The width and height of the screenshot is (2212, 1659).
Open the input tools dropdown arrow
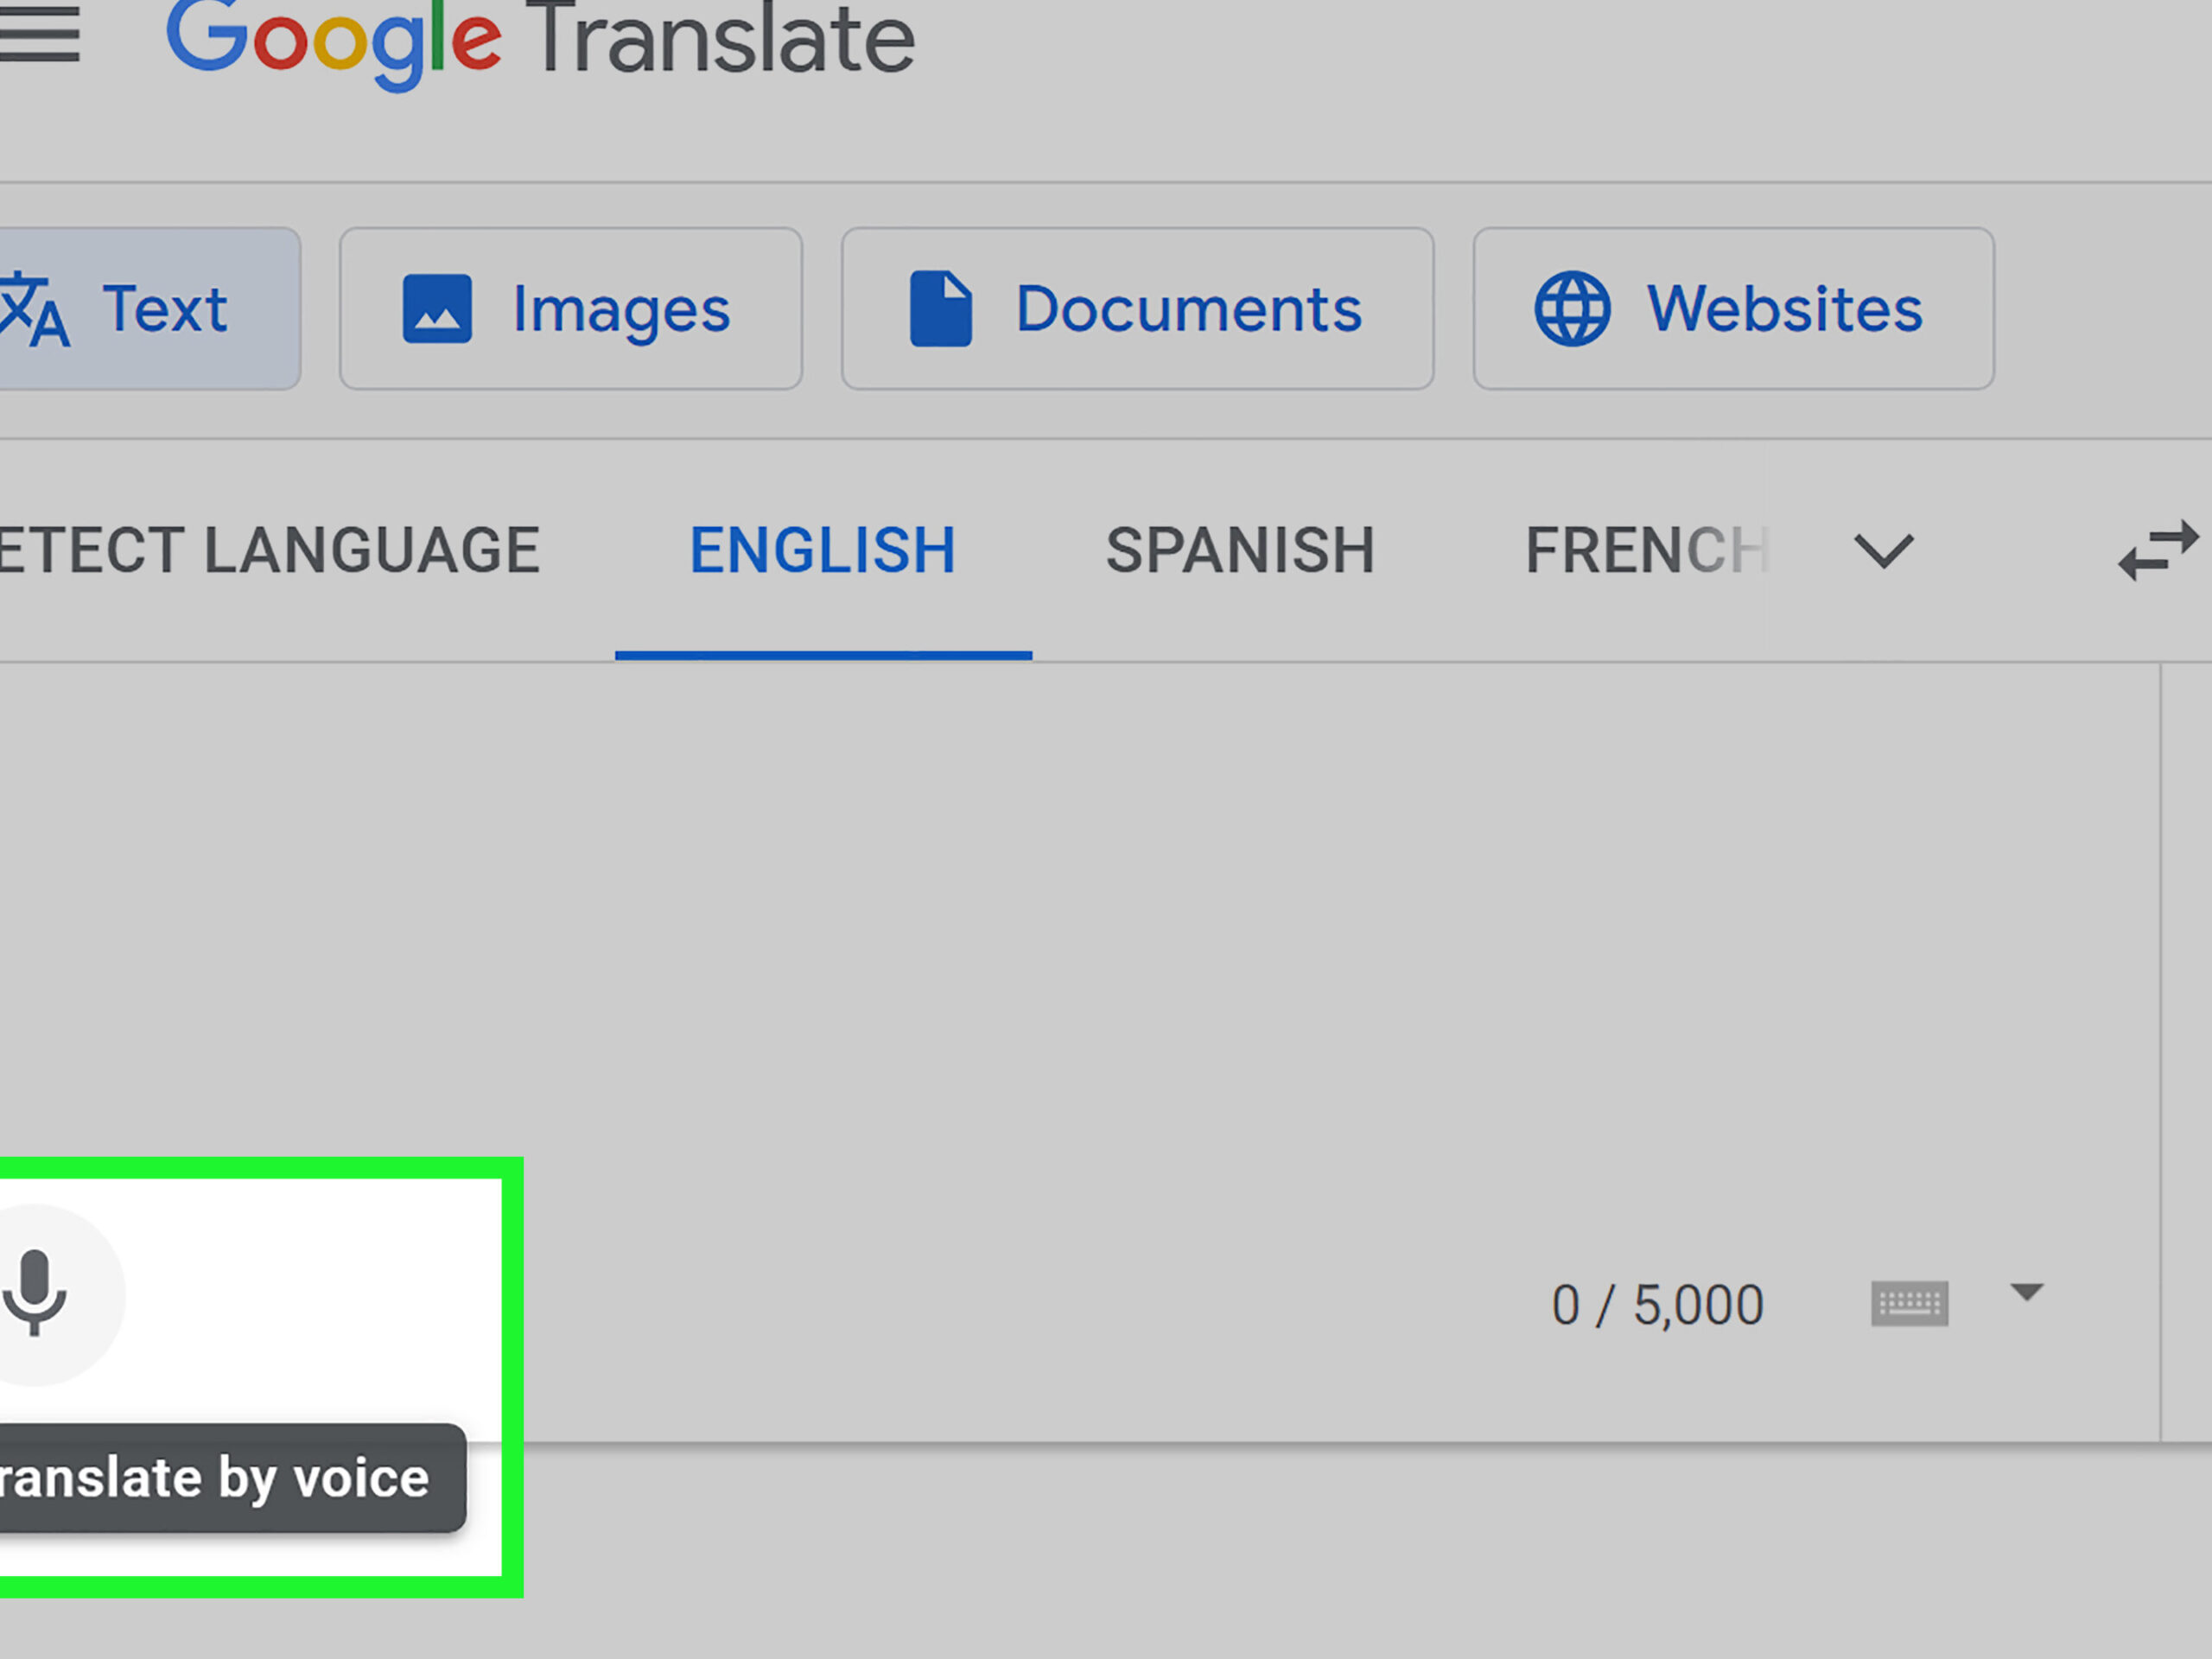coord(2026,1292)
